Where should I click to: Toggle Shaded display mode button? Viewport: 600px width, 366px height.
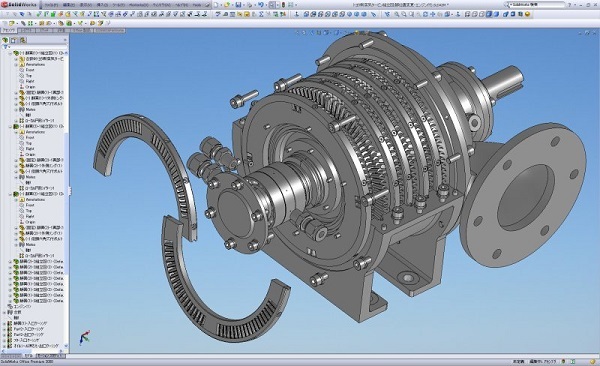coord(496,15)
